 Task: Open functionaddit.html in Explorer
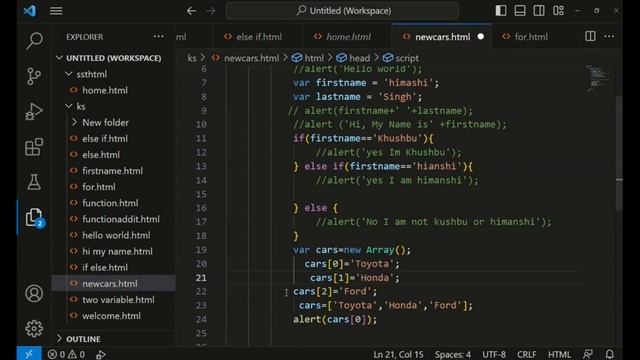(114, 219)
